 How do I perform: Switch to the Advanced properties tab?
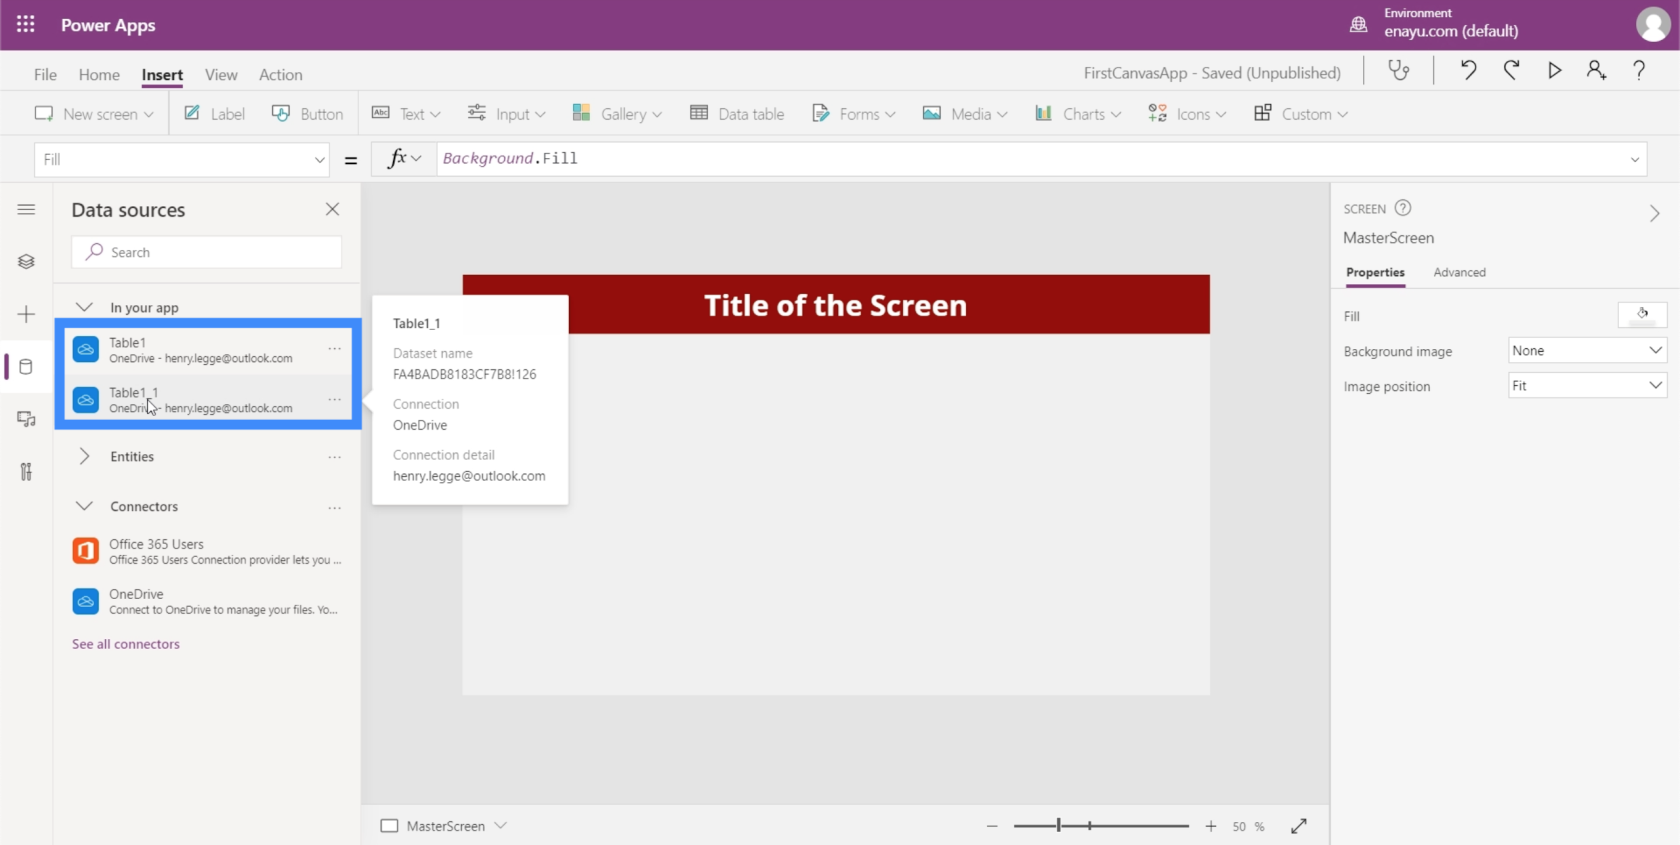[1459, 272]
